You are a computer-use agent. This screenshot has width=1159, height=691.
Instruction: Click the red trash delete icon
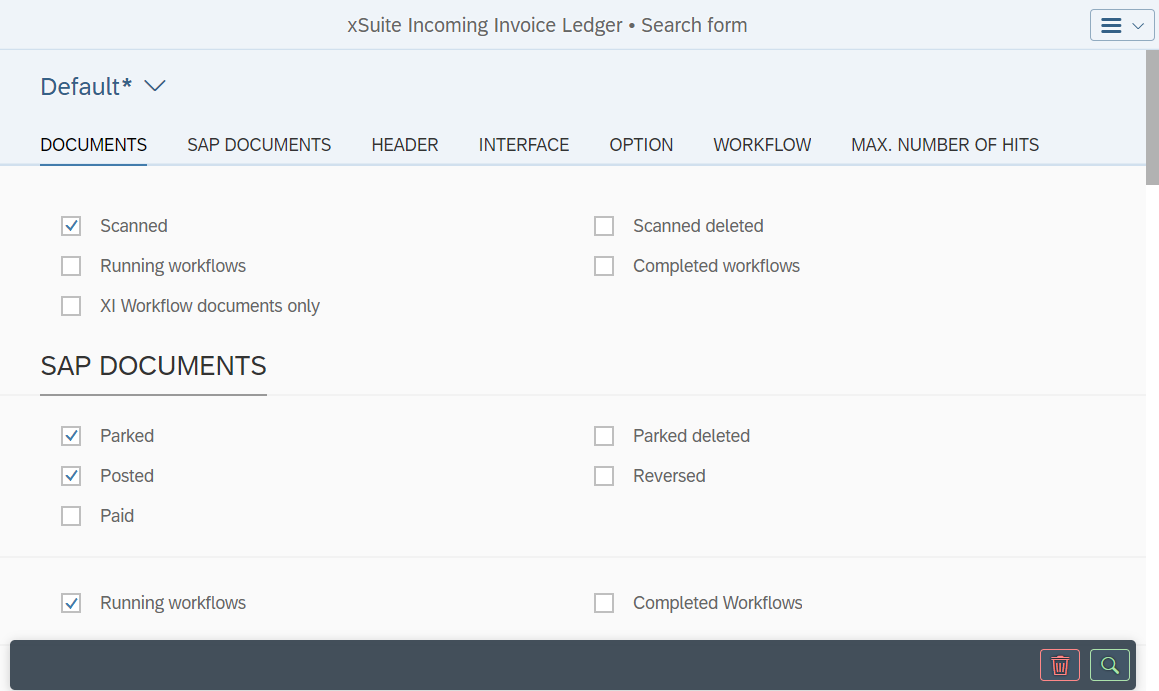pos(1060,665)
